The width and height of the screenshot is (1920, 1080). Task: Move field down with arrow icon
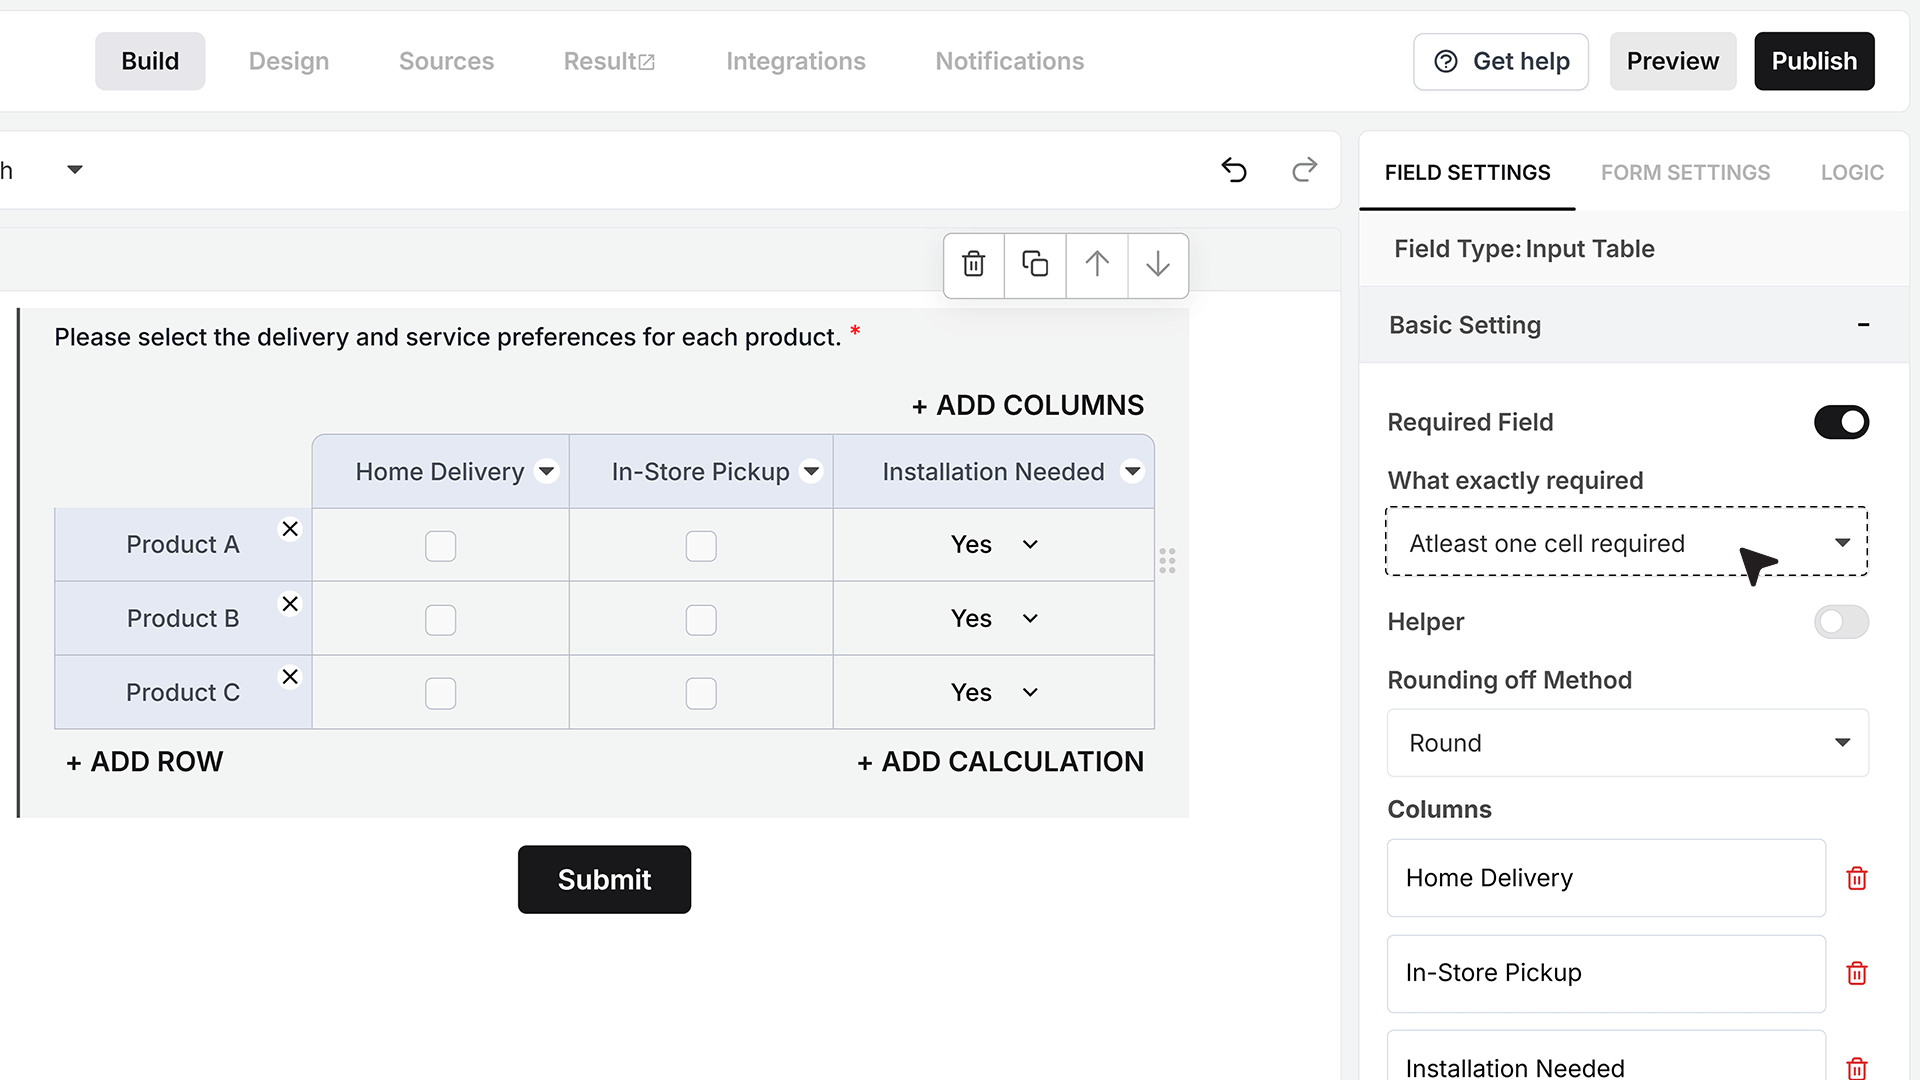click(1158, 265)
